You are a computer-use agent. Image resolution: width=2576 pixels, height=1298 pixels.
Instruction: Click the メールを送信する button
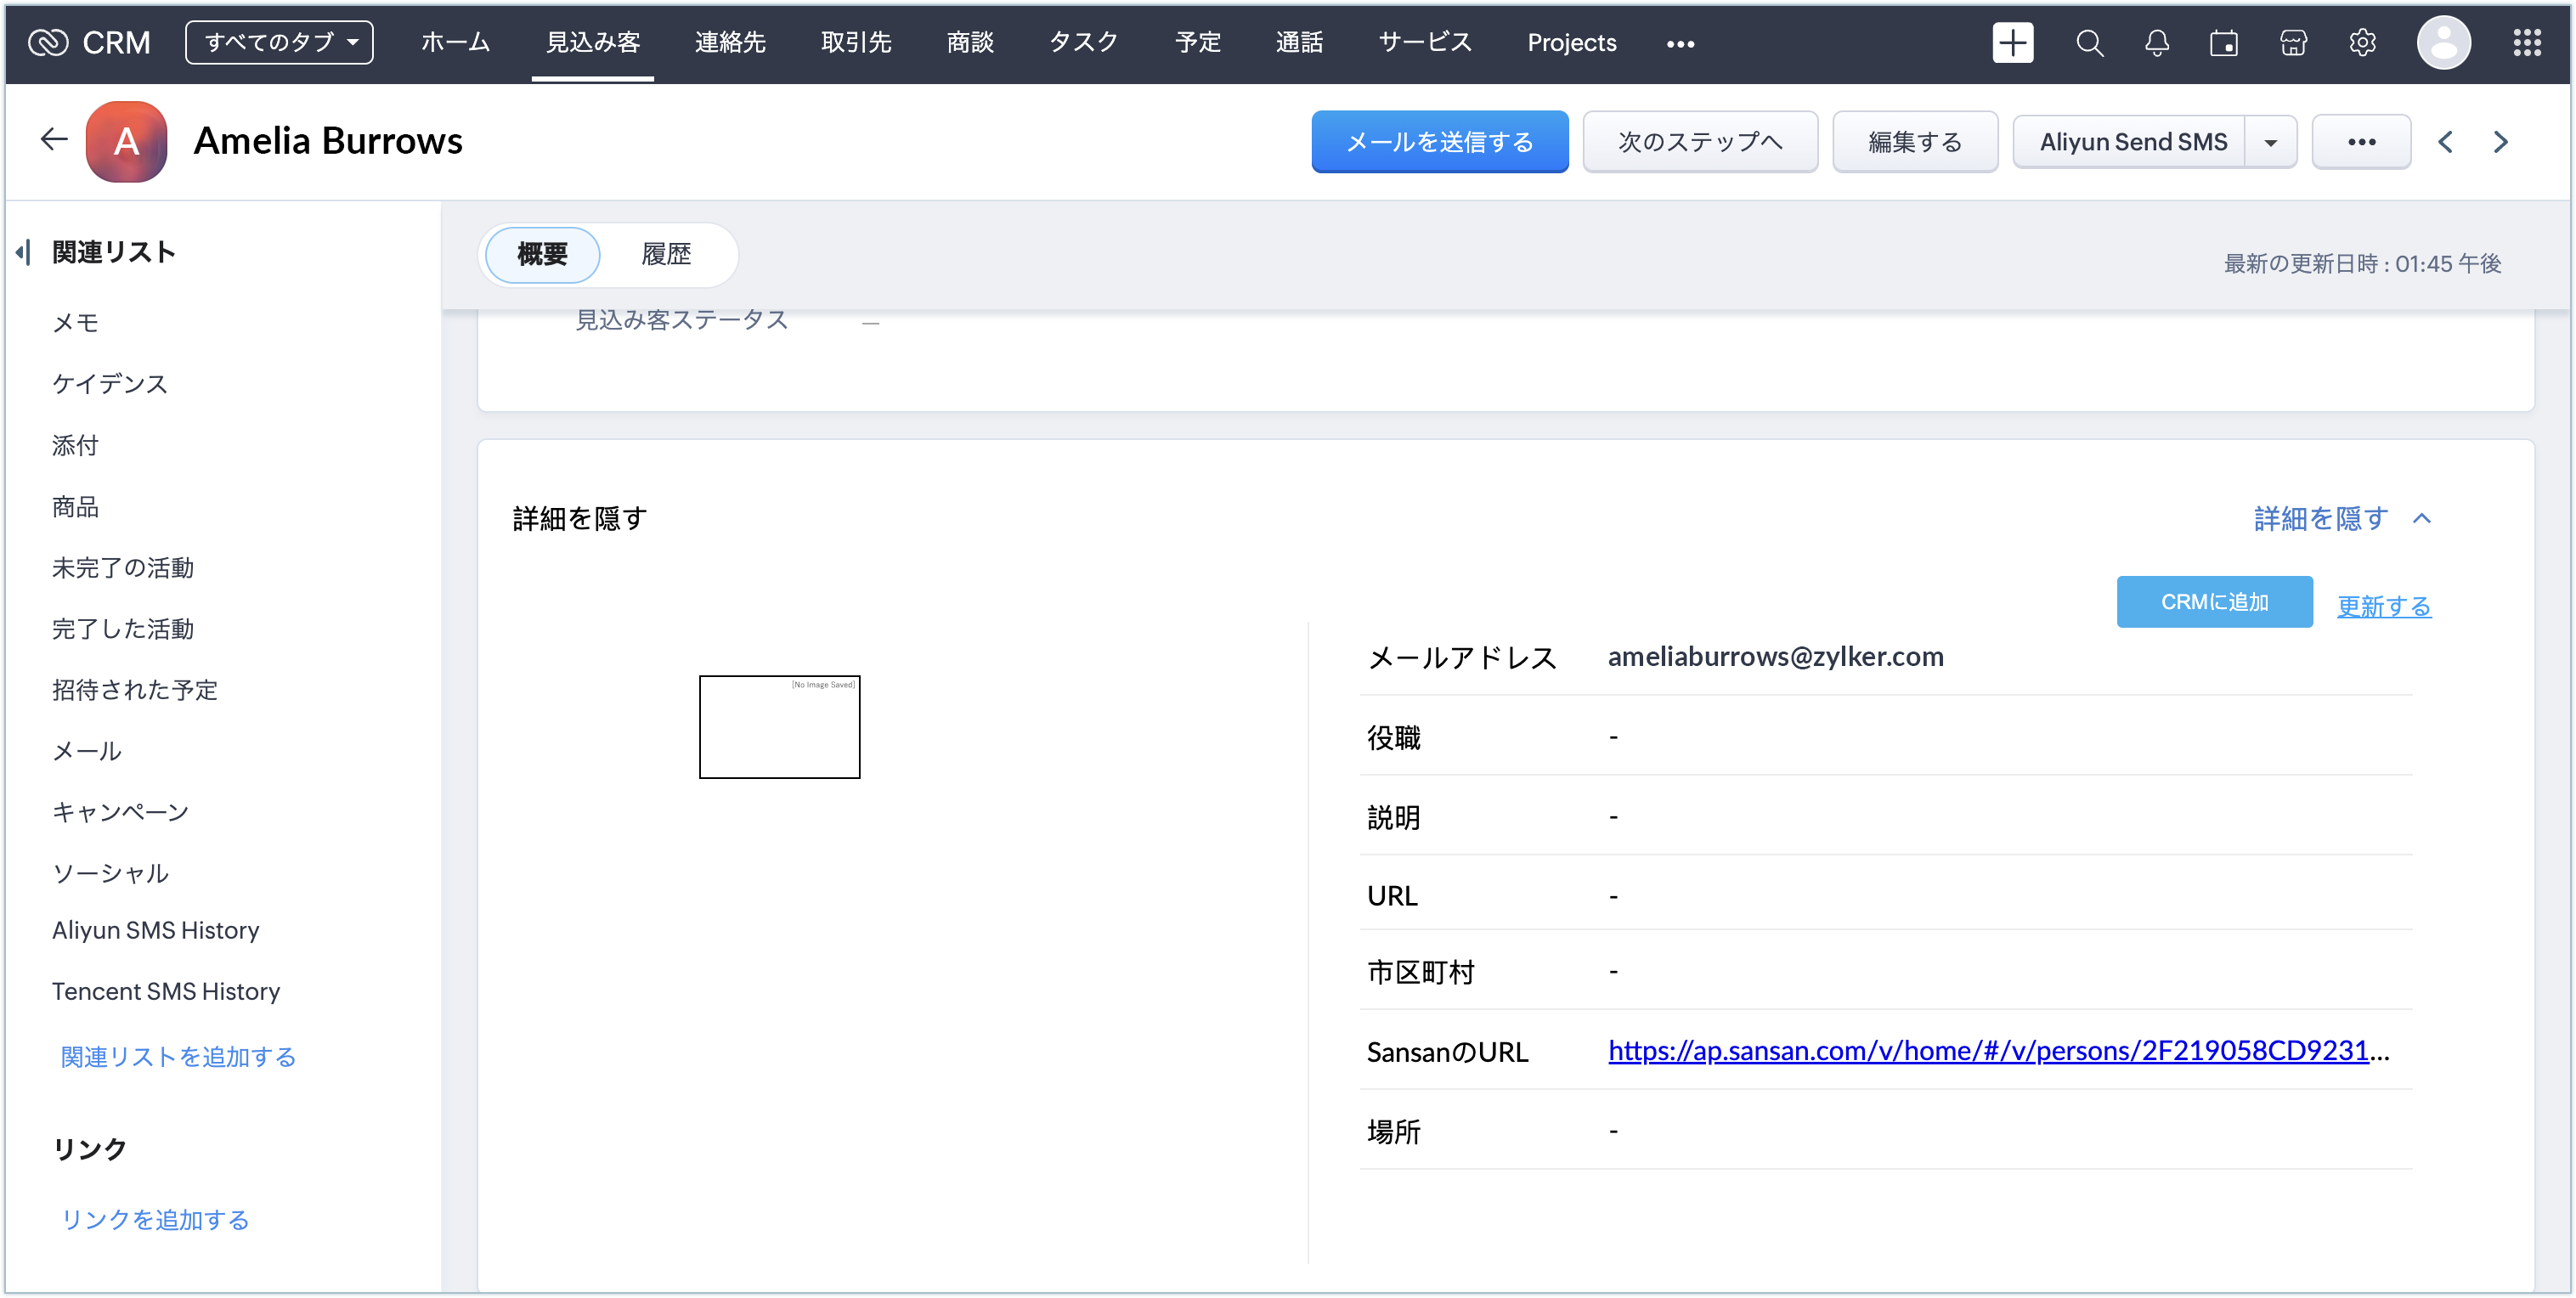point(1439,142)
